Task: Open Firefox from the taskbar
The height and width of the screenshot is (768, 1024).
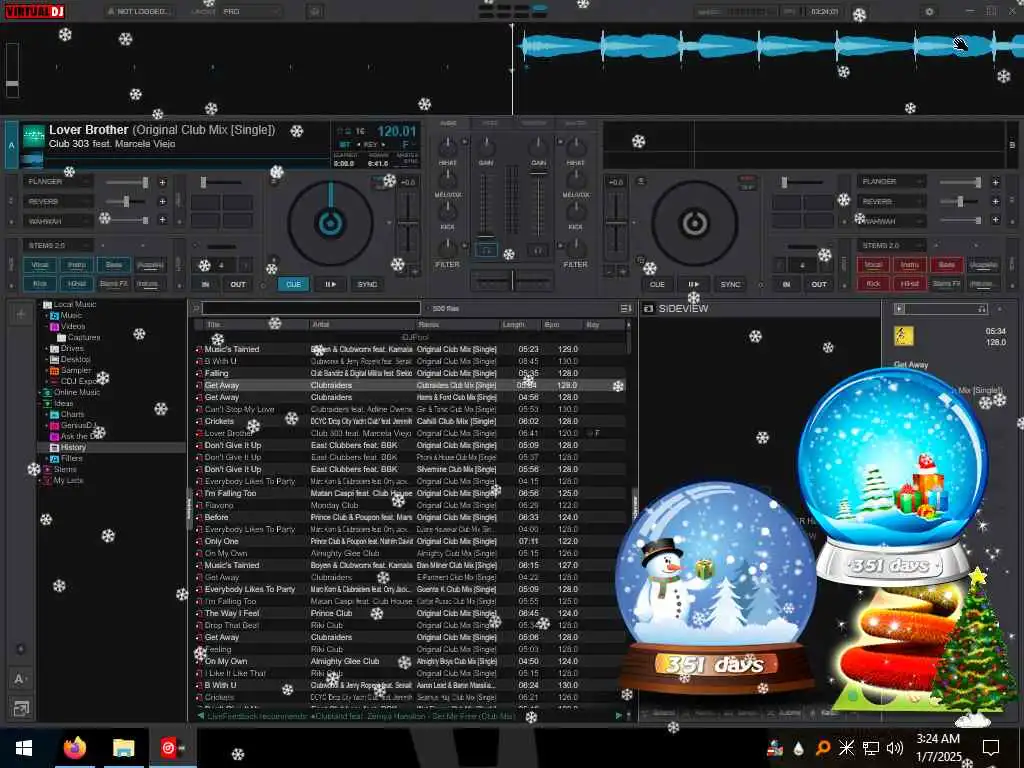Action: (x=74, y=748)
